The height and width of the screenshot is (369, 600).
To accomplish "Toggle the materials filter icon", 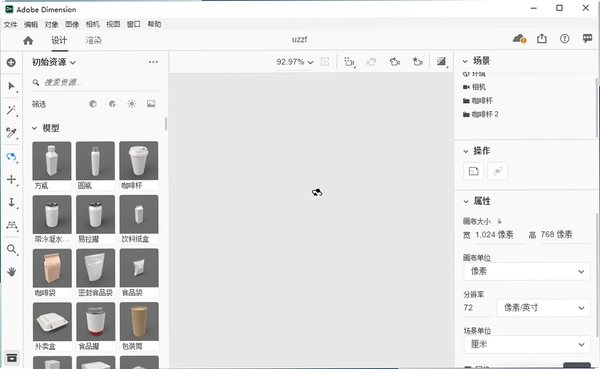I will [x=112, y=104].
